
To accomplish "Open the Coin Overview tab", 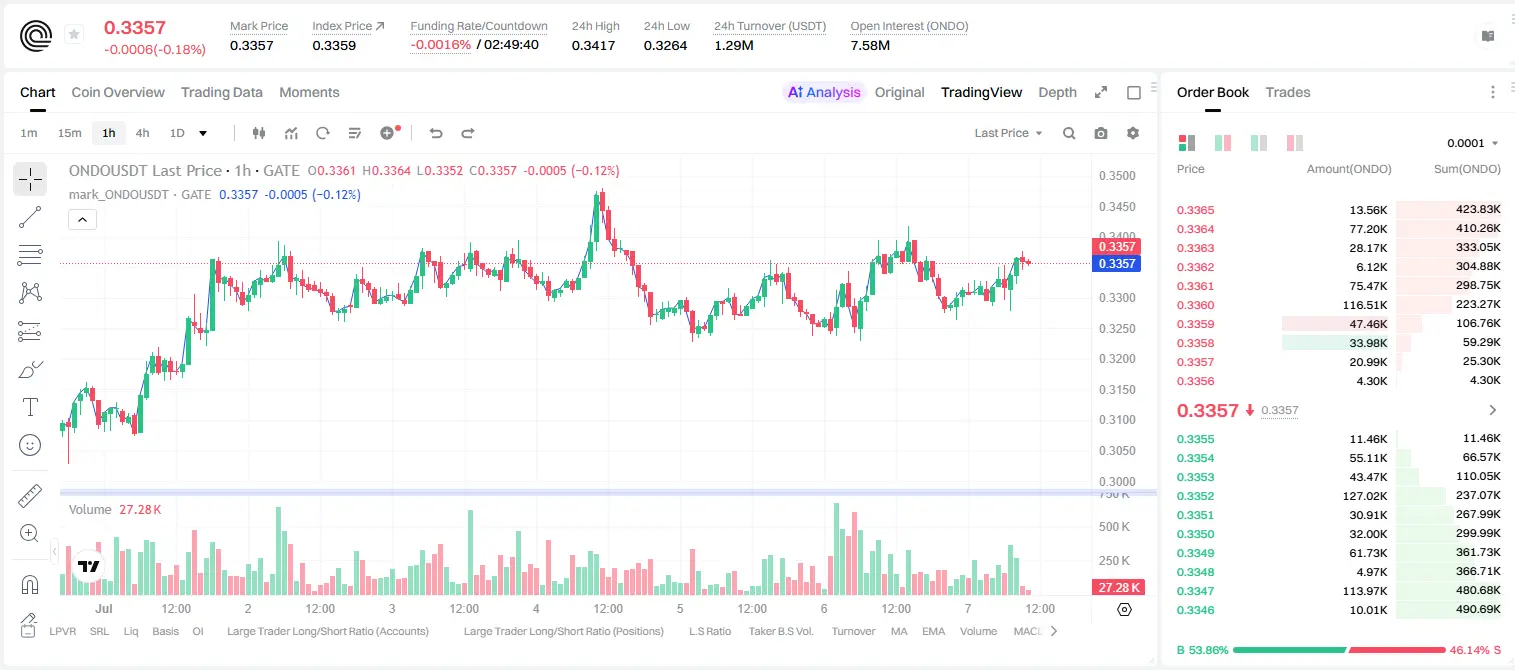I will pyautogui.click(x=118, y=92).
